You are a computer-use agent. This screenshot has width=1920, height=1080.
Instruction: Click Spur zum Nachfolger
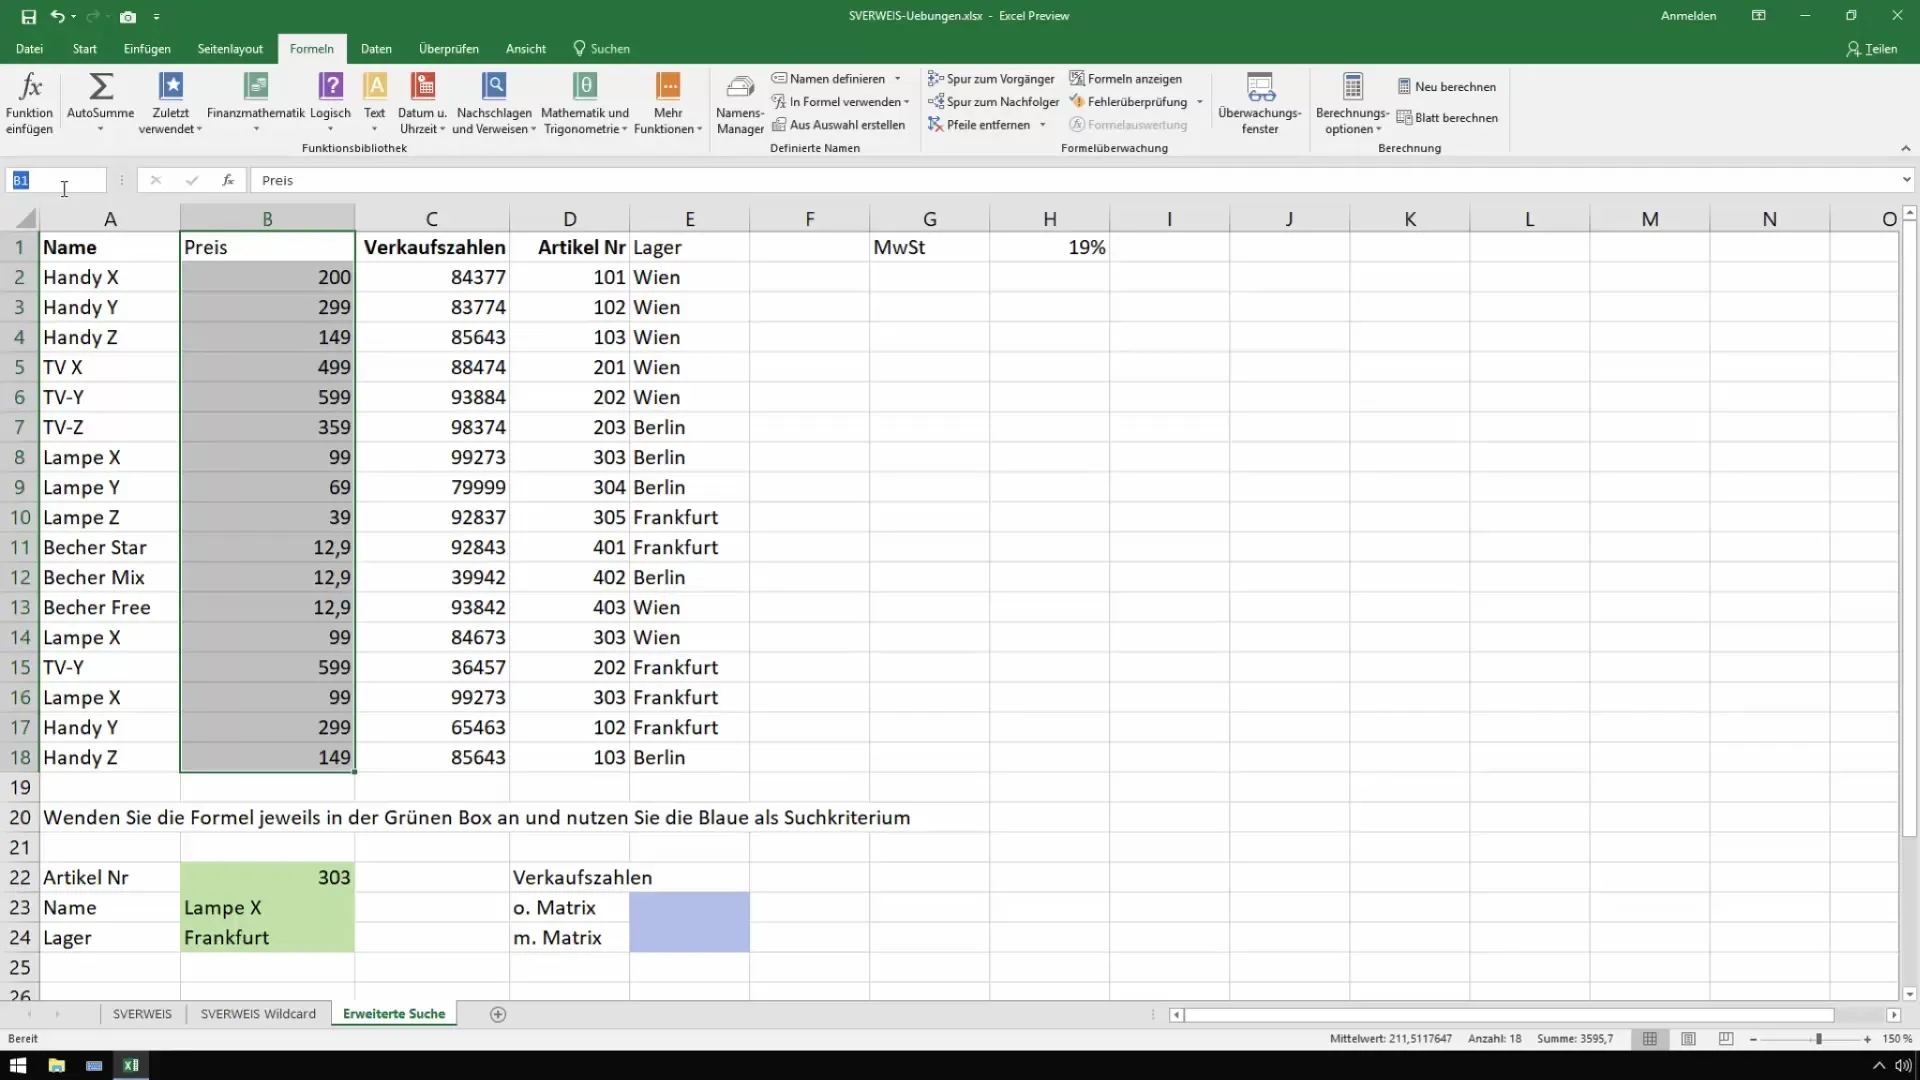[993, 102]
